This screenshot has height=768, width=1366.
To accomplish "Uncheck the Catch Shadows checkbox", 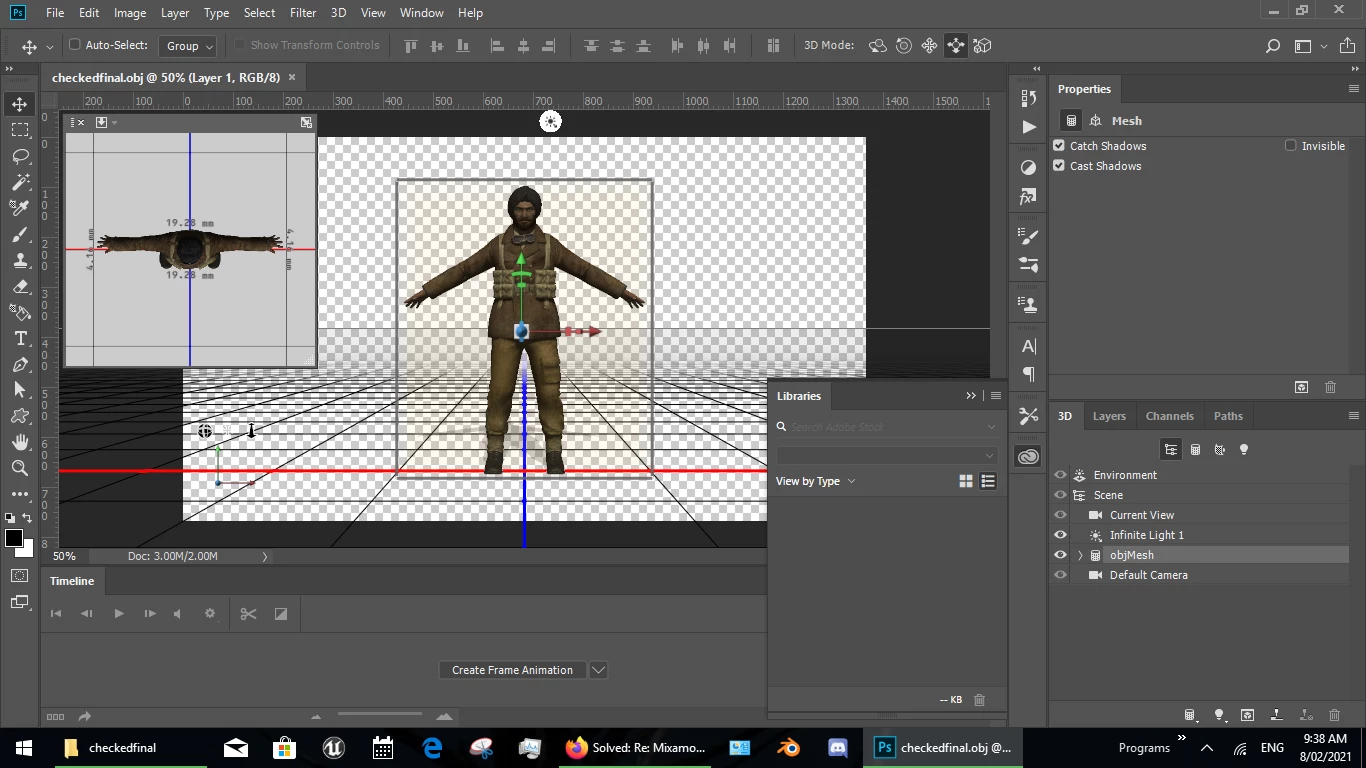I will (x=1060, y=146).
